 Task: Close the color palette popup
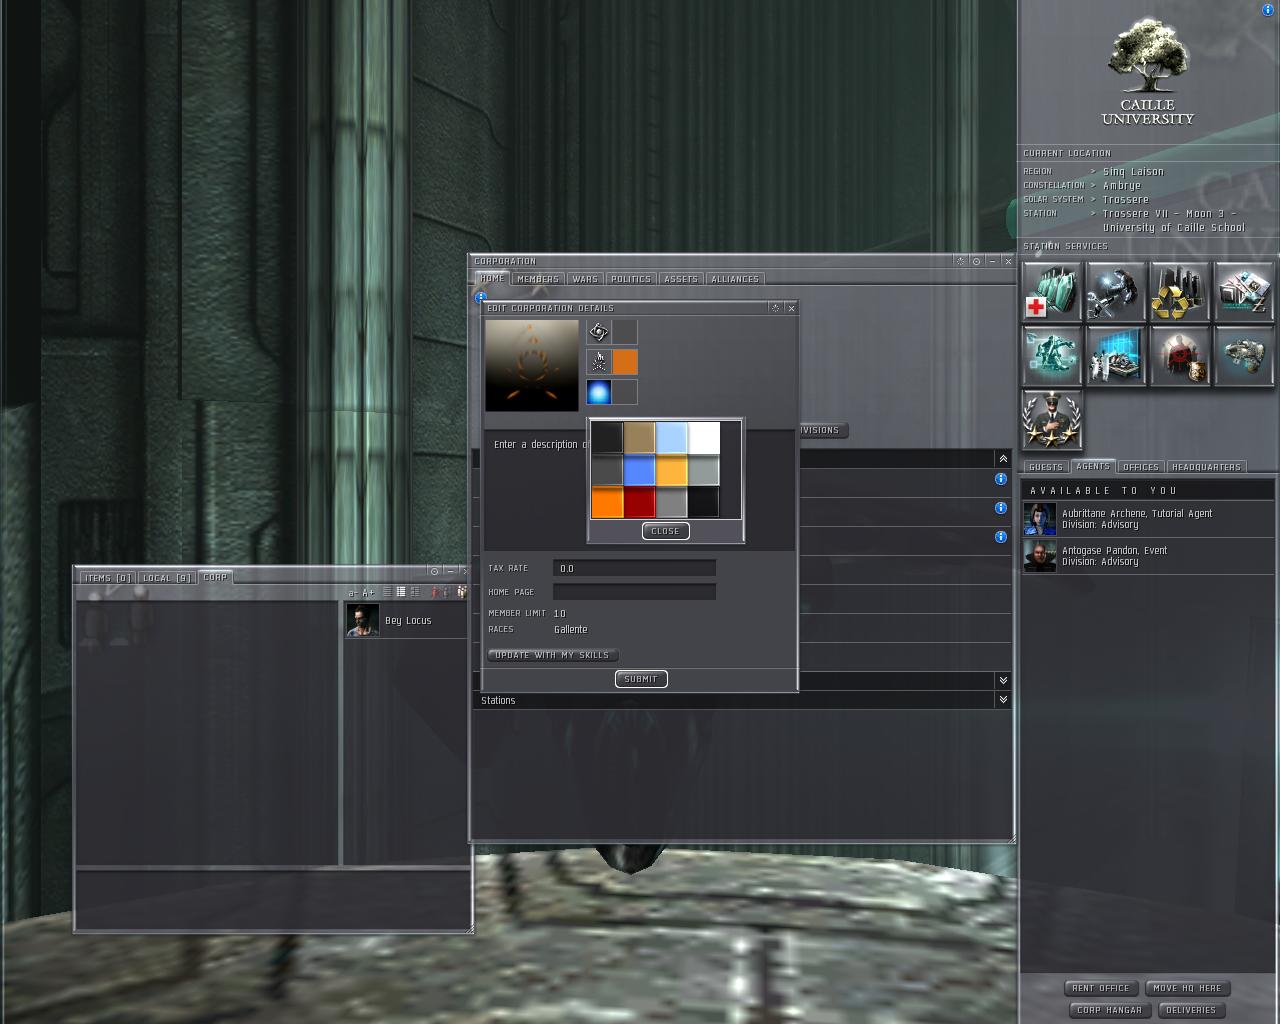(665, 531)
